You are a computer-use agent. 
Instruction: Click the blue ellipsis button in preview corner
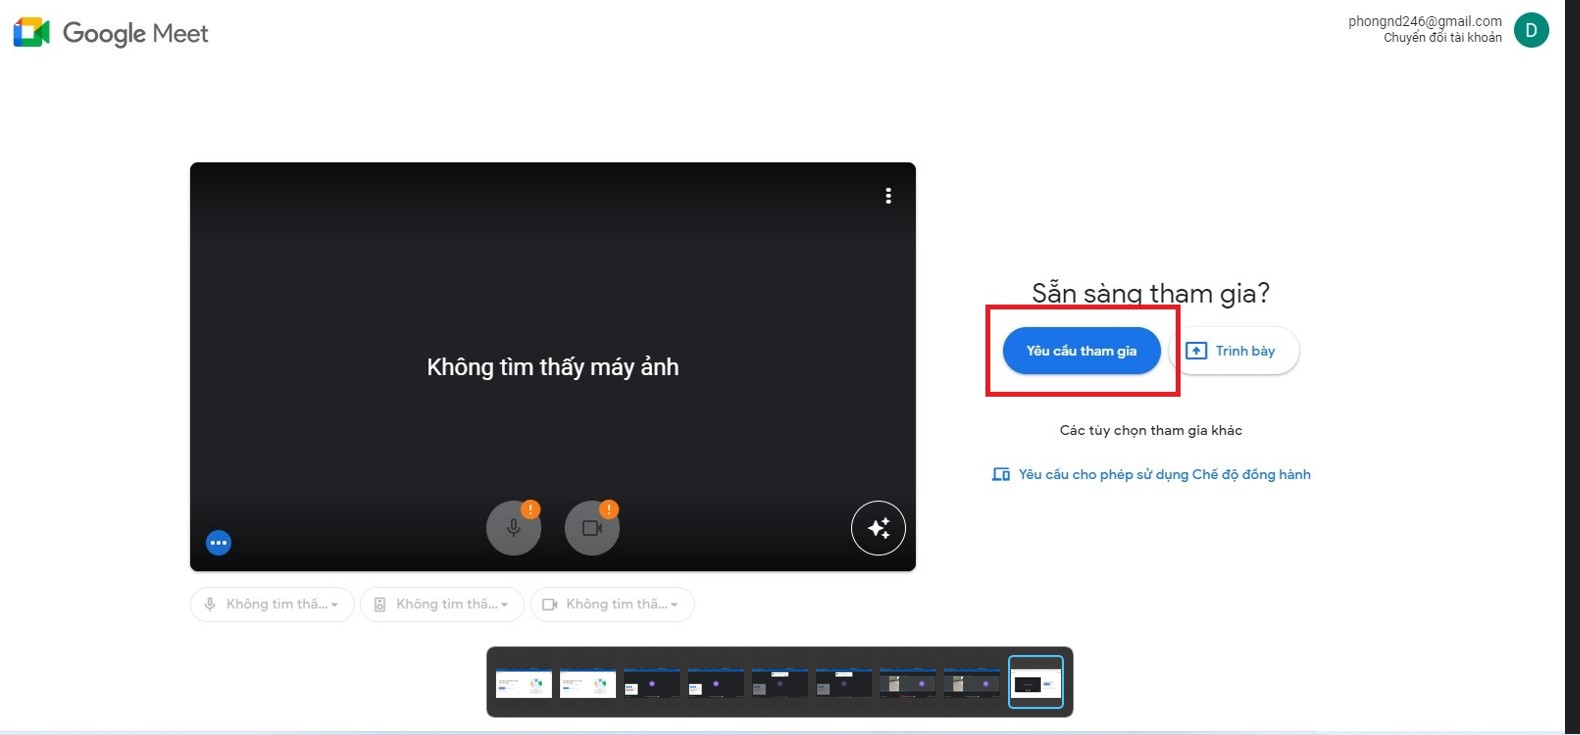(x=218, y=542)
